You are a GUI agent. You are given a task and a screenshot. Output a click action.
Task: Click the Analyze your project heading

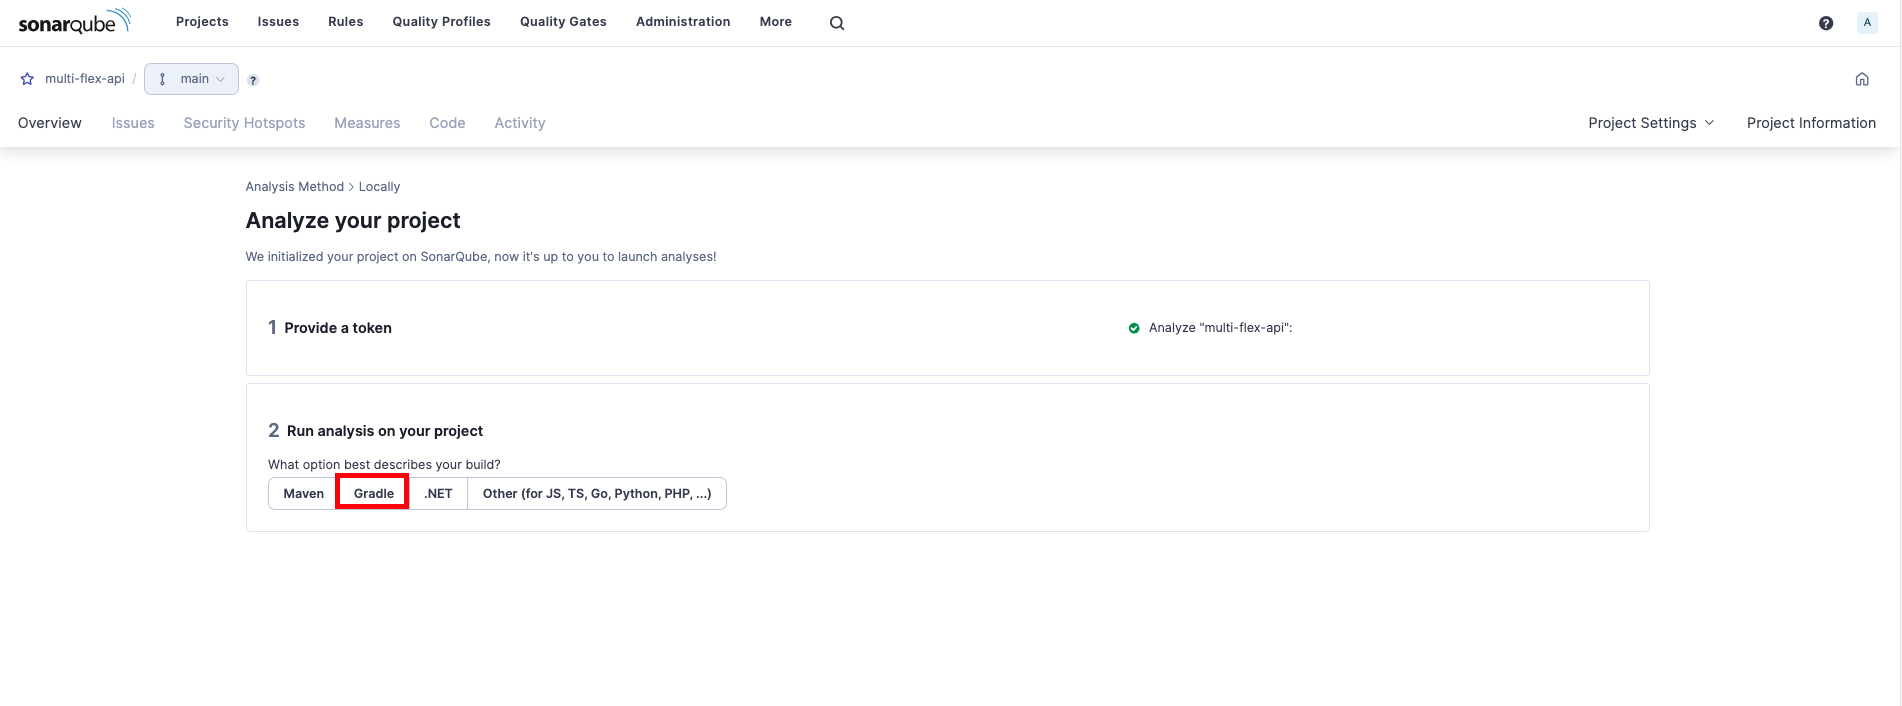coord(353,221)
